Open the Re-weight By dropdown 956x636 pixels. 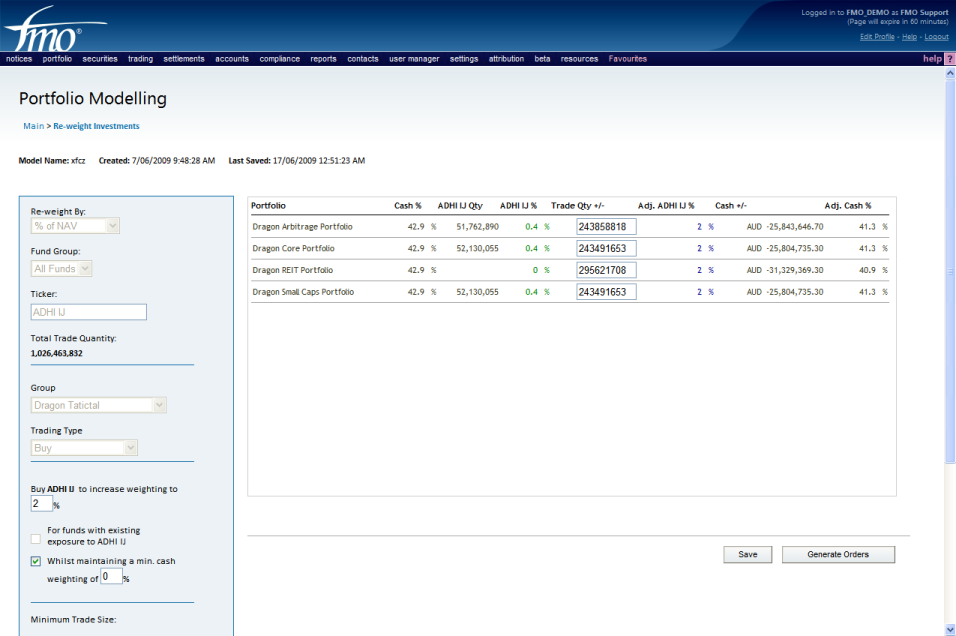76,226
